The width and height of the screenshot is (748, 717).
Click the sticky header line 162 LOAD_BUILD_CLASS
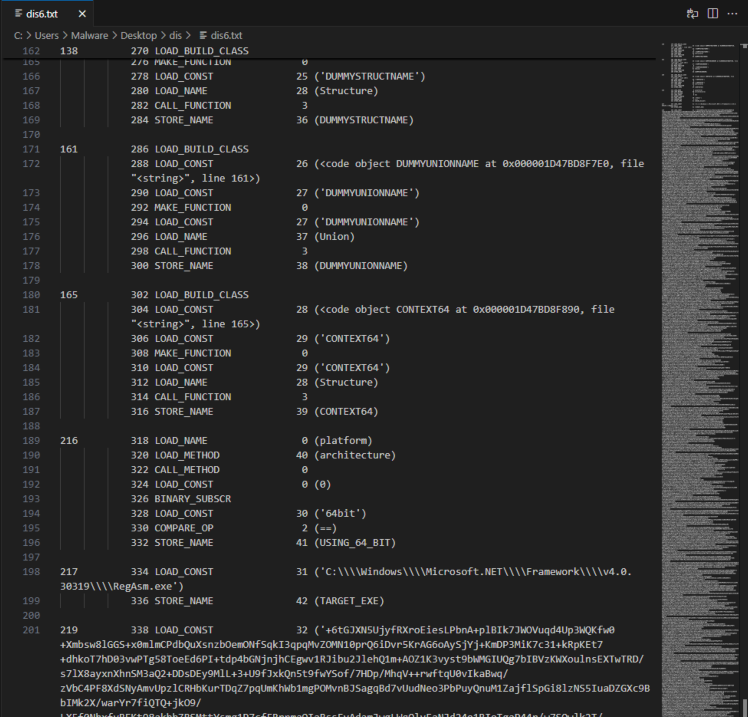click(329, 51)
